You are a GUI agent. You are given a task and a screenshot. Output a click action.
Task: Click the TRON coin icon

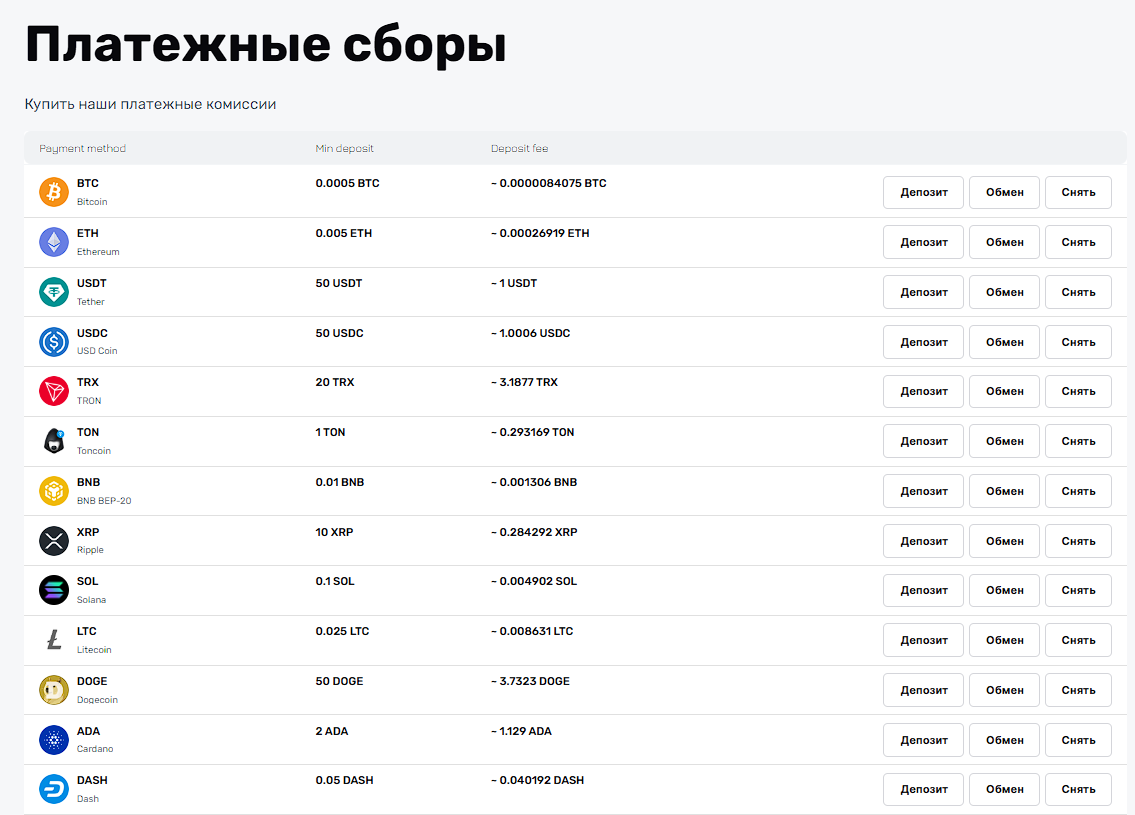click(54, 391)
